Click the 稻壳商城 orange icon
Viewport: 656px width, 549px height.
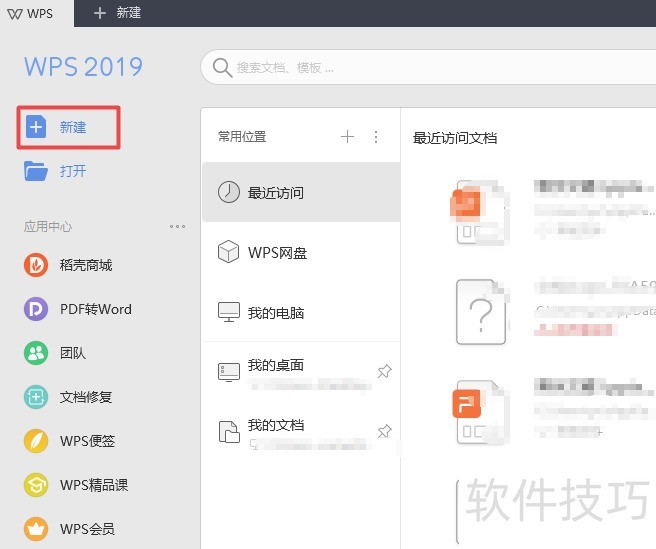36,265
